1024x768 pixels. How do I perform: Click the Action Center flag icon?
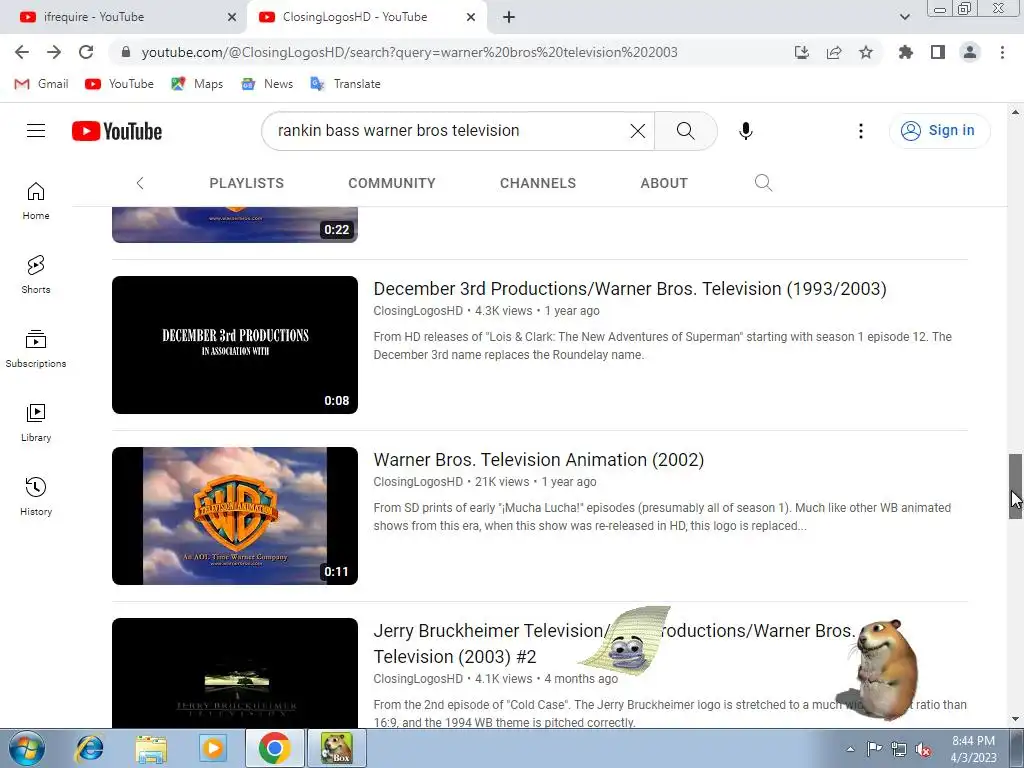[x=874, y=749]
